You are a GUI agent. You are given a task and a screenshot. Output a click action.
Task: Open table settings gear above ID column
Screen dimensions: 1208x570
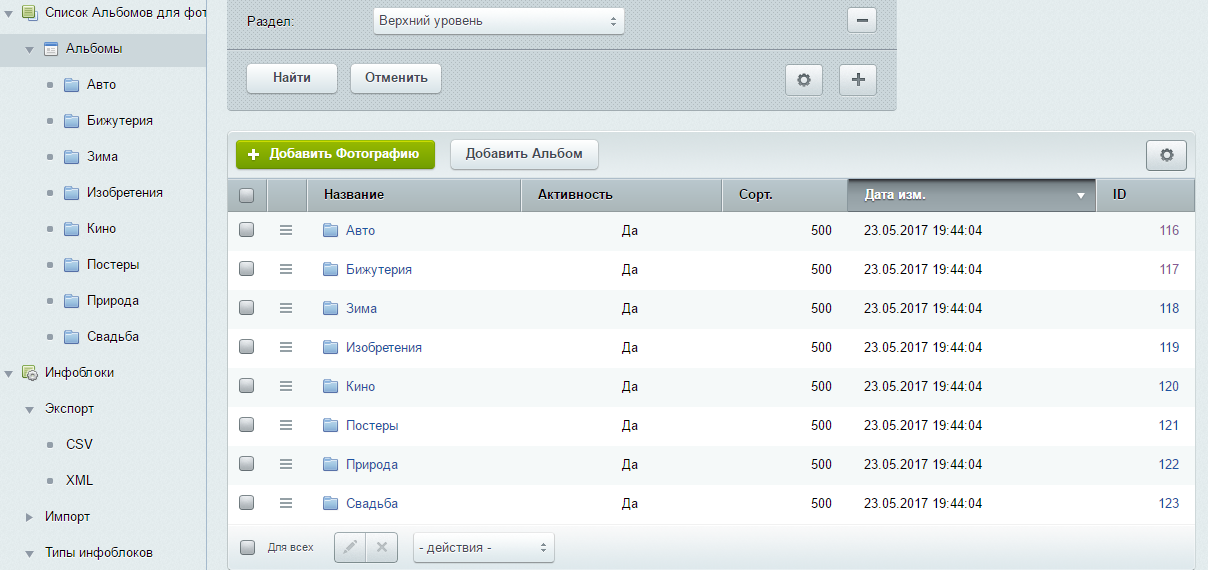point(1165,155)
